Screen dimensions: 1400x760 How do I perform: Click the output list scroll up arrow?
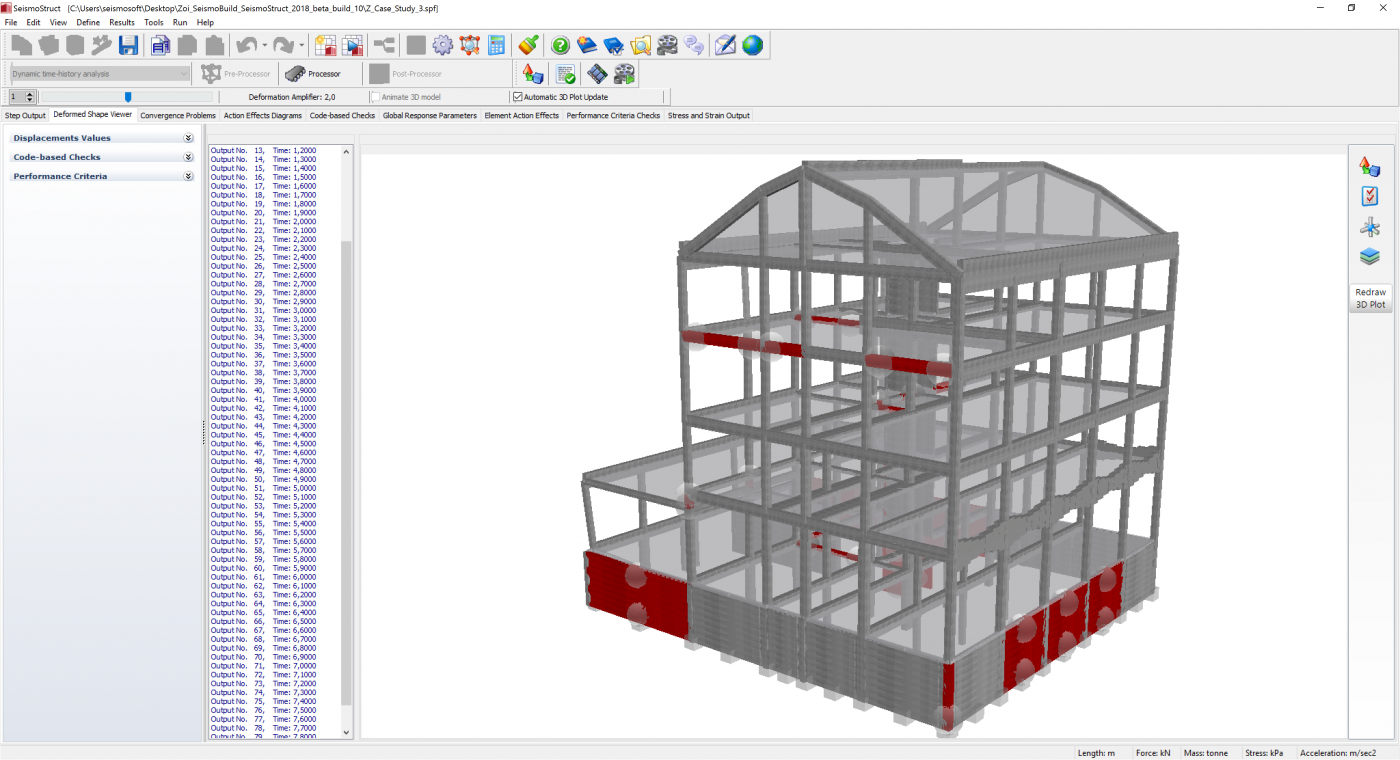pyautogui.click(x=347, y=151)
